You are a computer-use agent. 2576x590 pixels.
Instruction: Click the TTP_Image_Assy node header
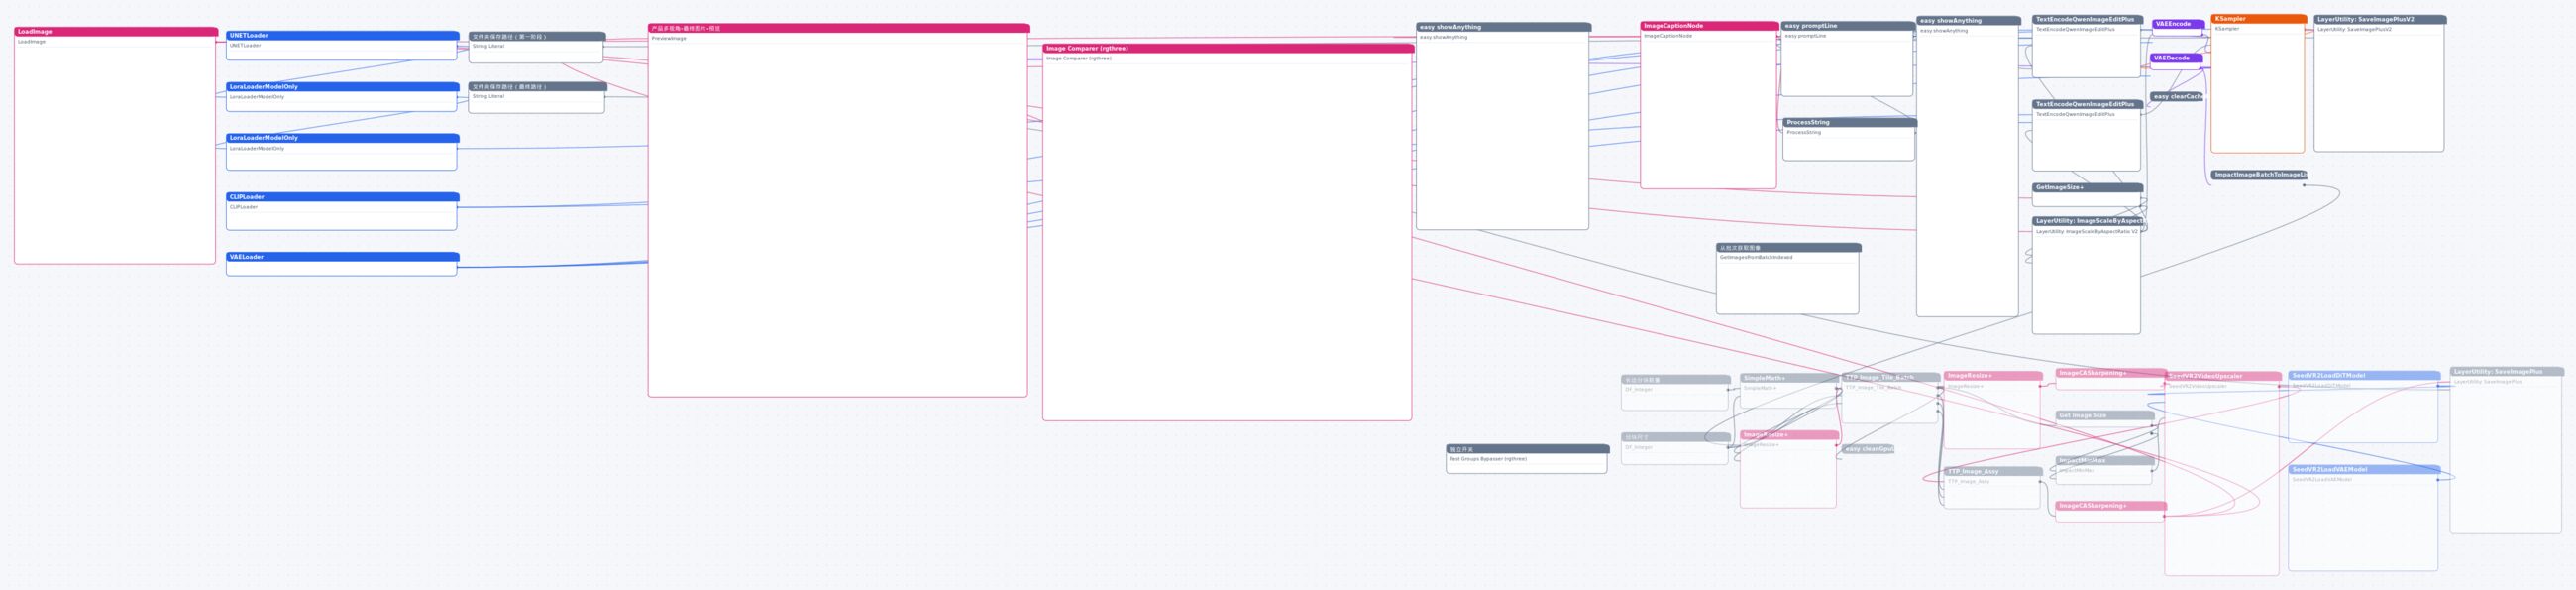1993,471
